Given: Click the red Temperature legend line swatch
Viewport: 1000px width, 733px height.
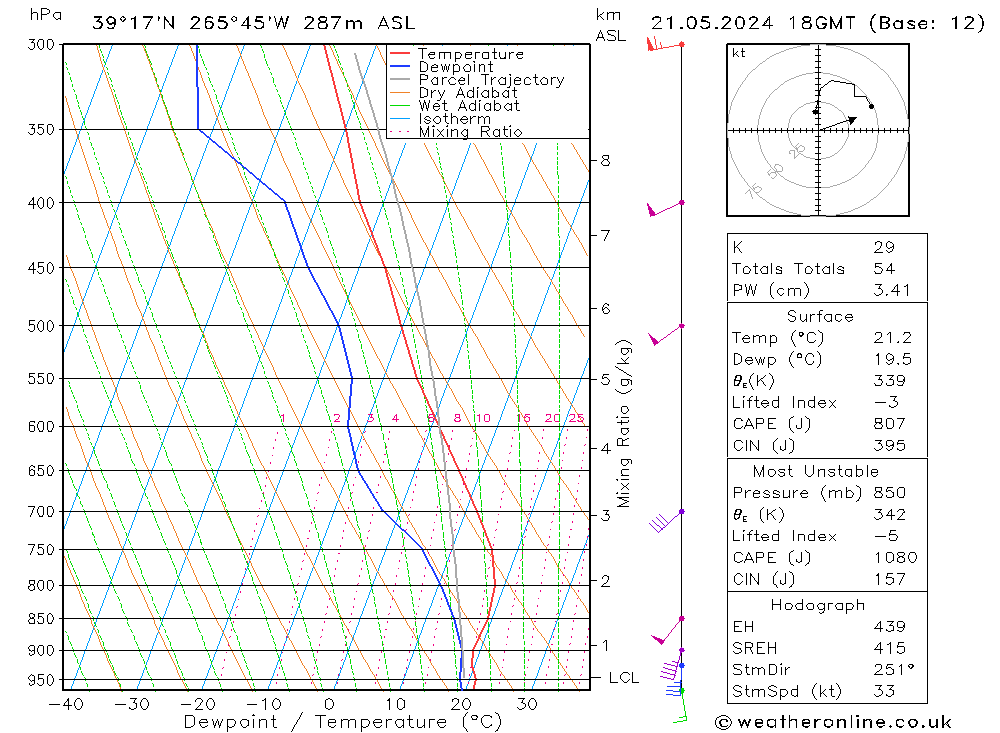Looking at the screenshot, I should [400, 54].
